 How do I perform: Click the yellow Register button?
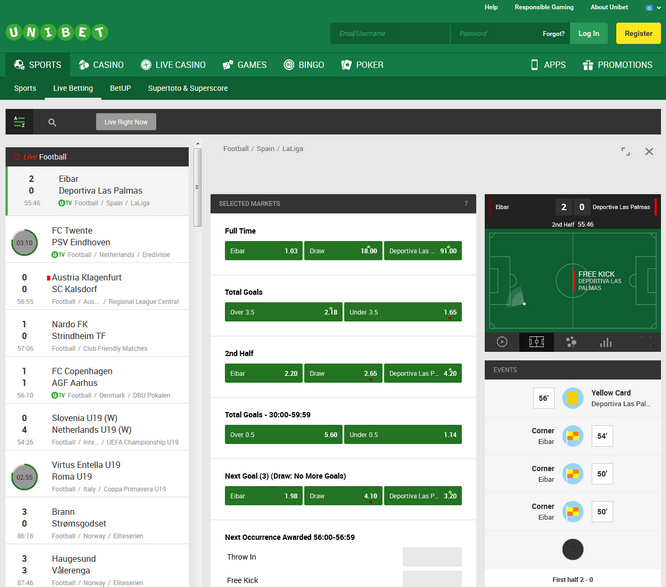point(638,33)
